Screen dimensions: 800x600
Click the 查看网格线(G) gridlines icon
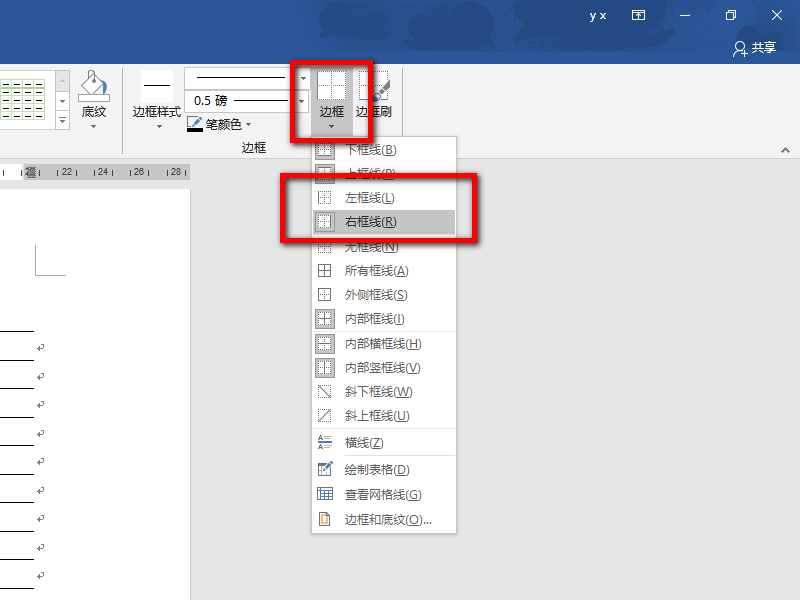pyautogui.click(x=324, y=494)
